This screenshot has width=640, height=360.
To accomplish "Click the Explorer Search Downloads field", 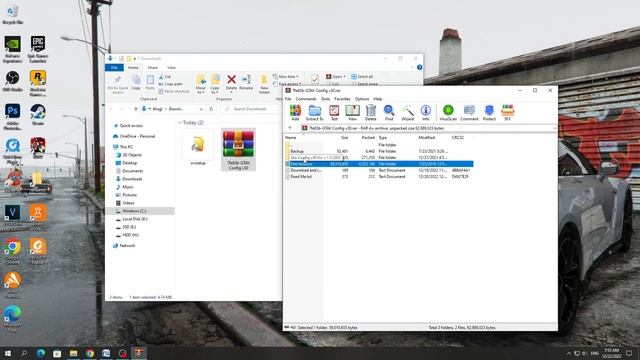I will [251, 109].
